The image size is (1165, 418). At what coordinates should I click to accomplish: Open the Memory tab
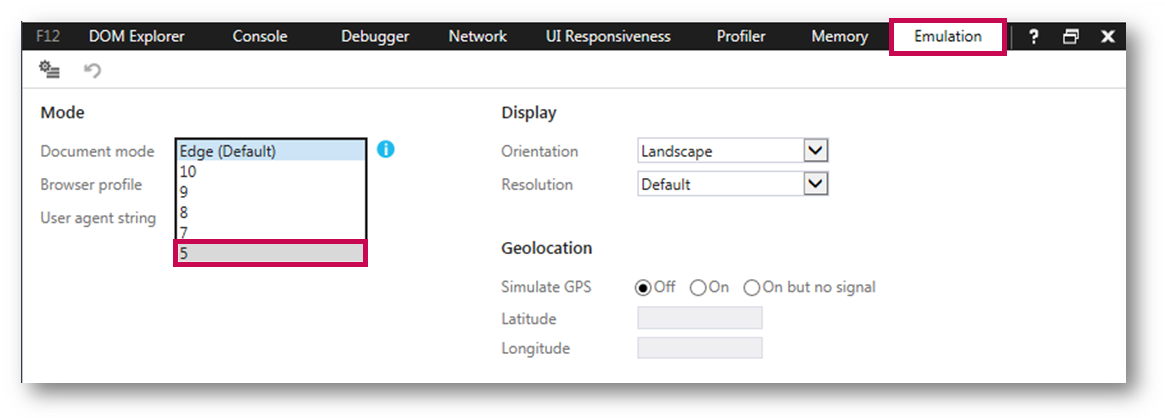click(840, 36)
